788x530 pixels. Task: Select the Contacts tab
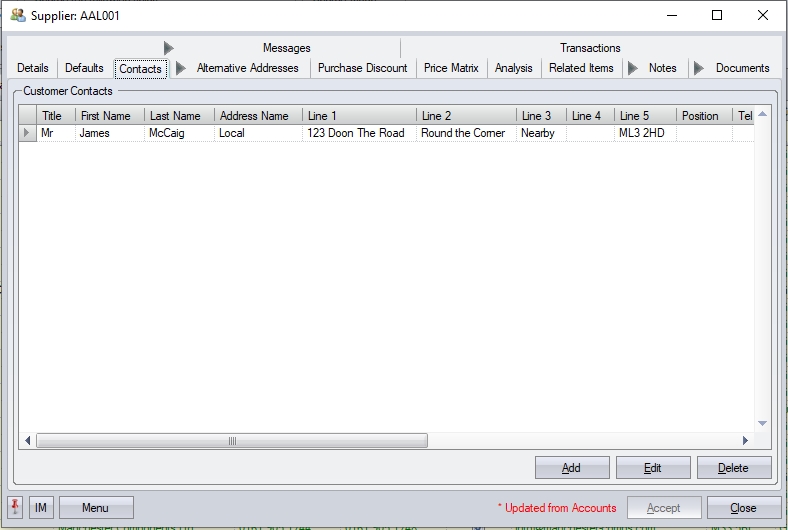pyautogui.click(x=141, y=69)
